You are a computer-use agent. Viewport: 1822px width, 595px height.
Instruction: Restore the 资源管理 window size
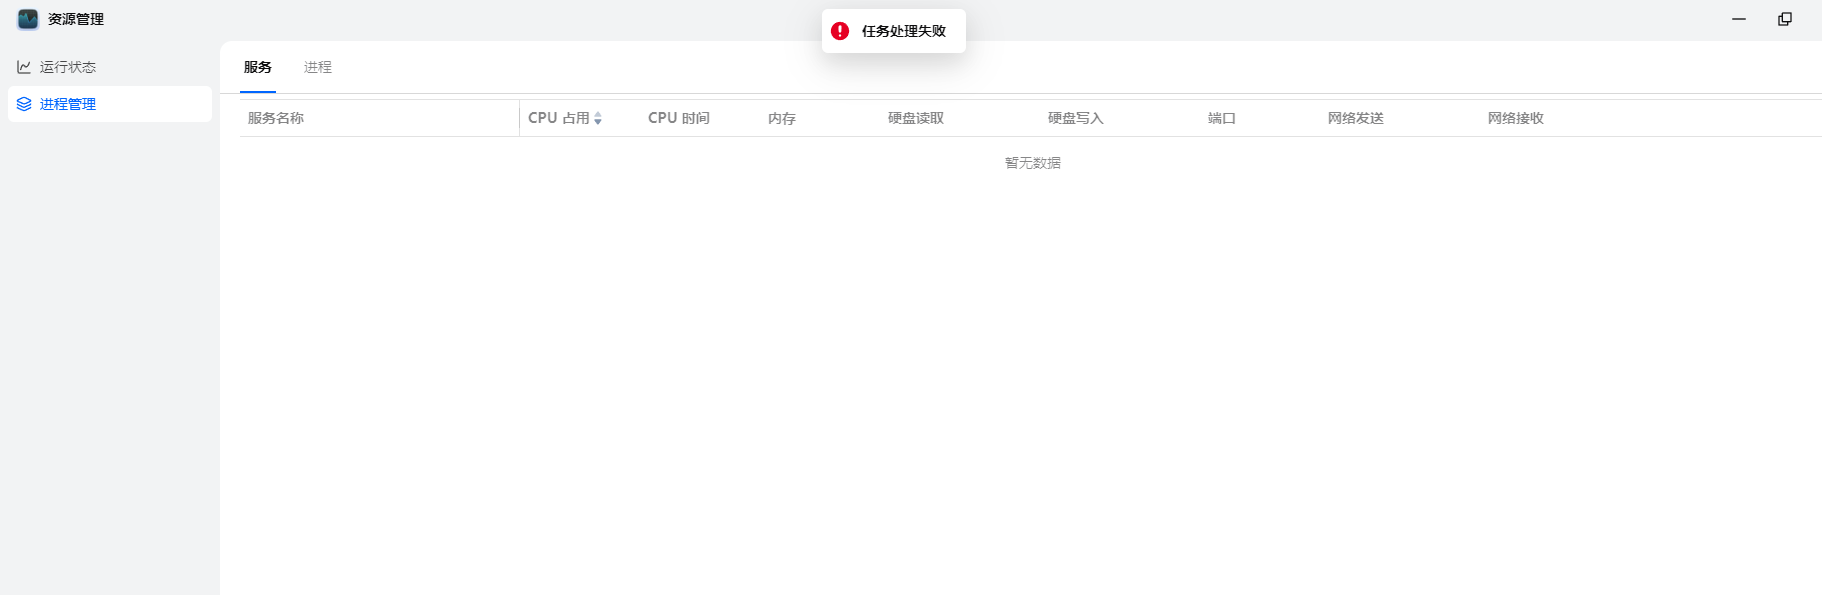[1785, 19]
